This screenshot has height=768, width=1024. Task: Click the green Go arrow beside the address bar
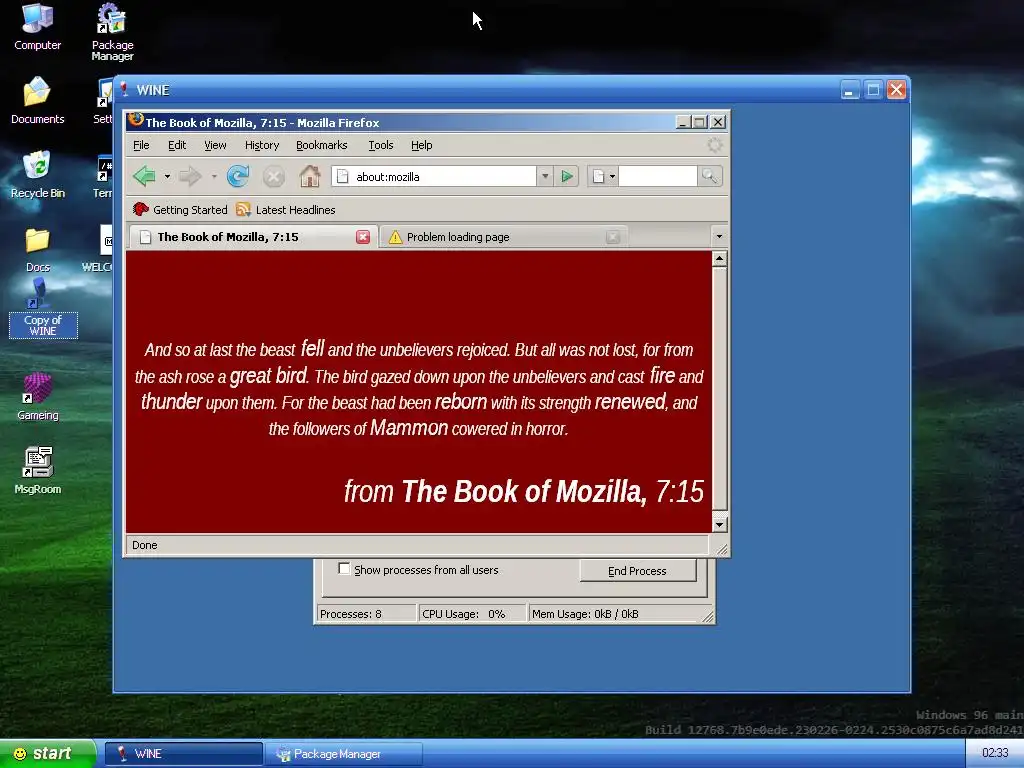(568, 176)
